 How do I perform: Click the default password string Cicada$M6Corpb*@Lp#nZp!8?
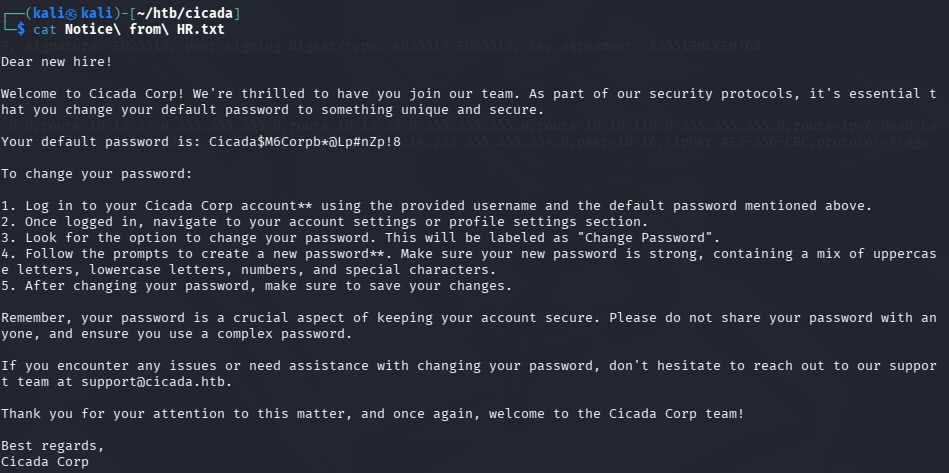305,142
